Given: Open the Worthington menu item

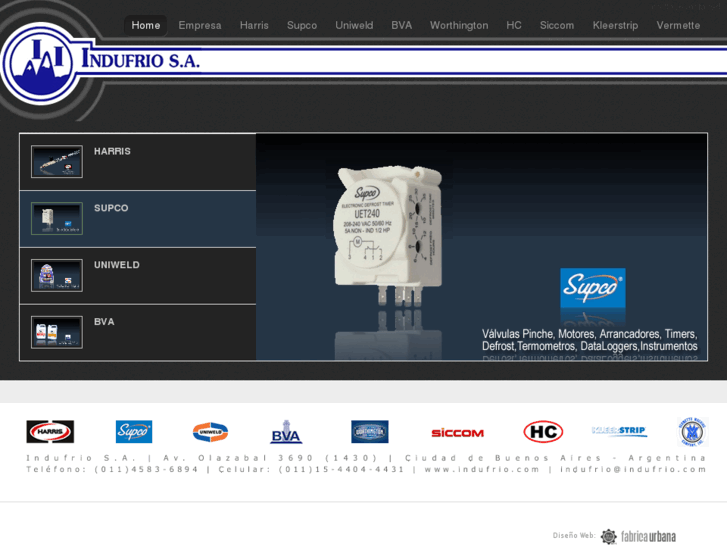Looking at the screenshot, I should point(459,26).
